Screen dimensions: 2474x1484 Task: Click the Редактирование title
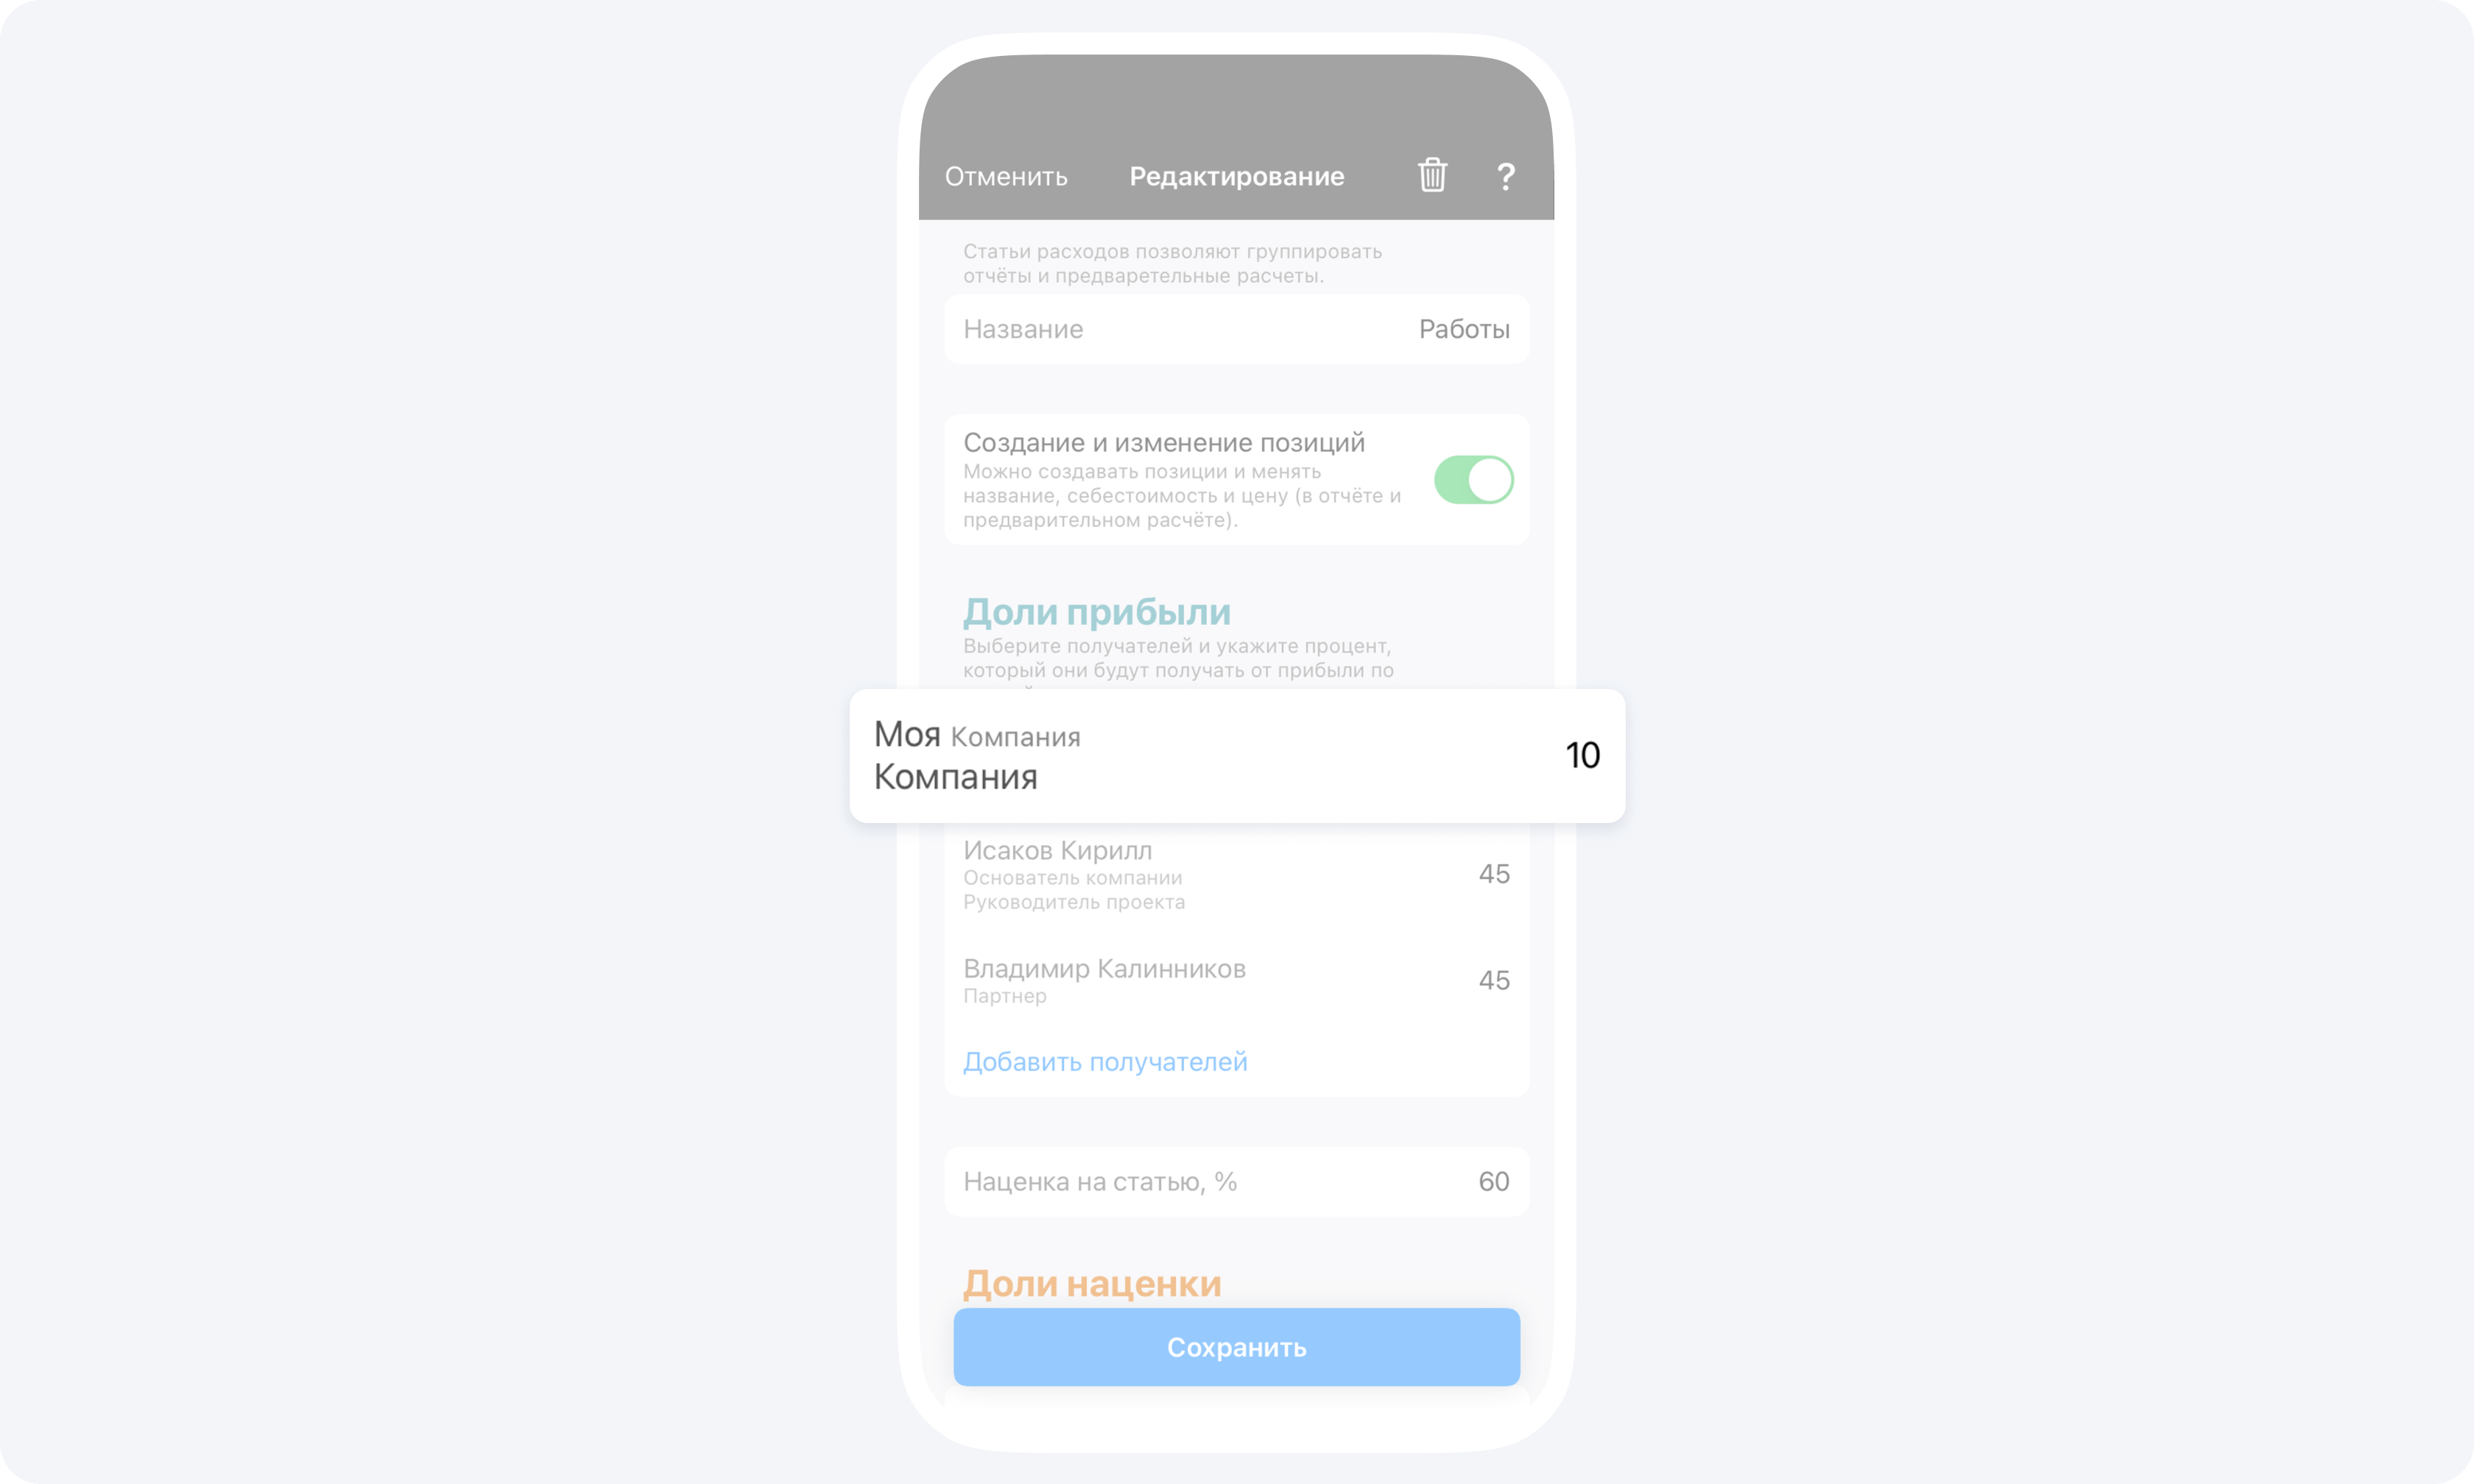[1237, 176]
